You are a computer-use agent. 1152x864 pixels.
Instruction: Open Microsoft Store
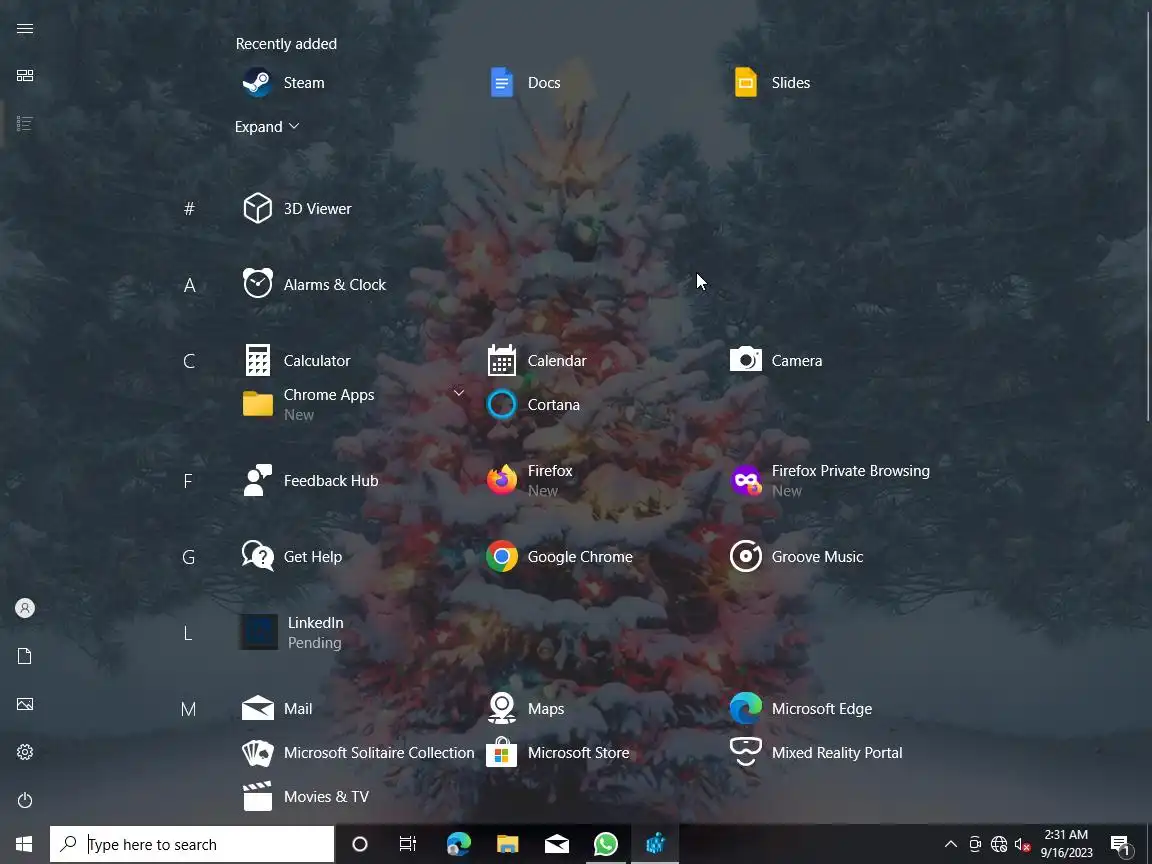[558, 753]
